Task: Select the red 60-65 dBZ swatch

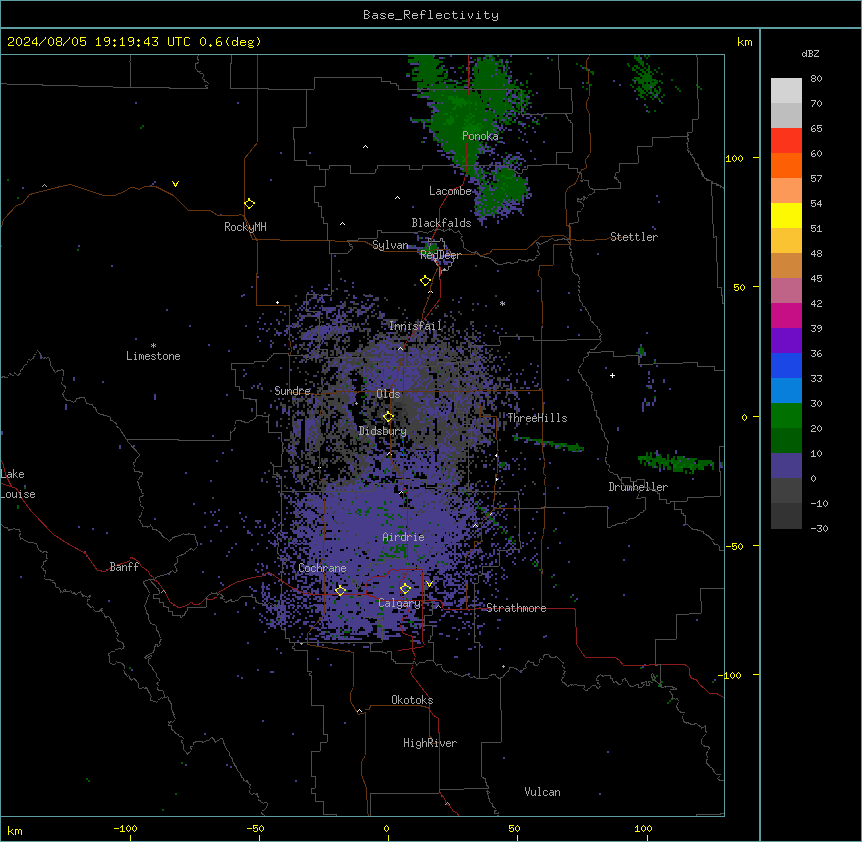Action: (786, 140)
